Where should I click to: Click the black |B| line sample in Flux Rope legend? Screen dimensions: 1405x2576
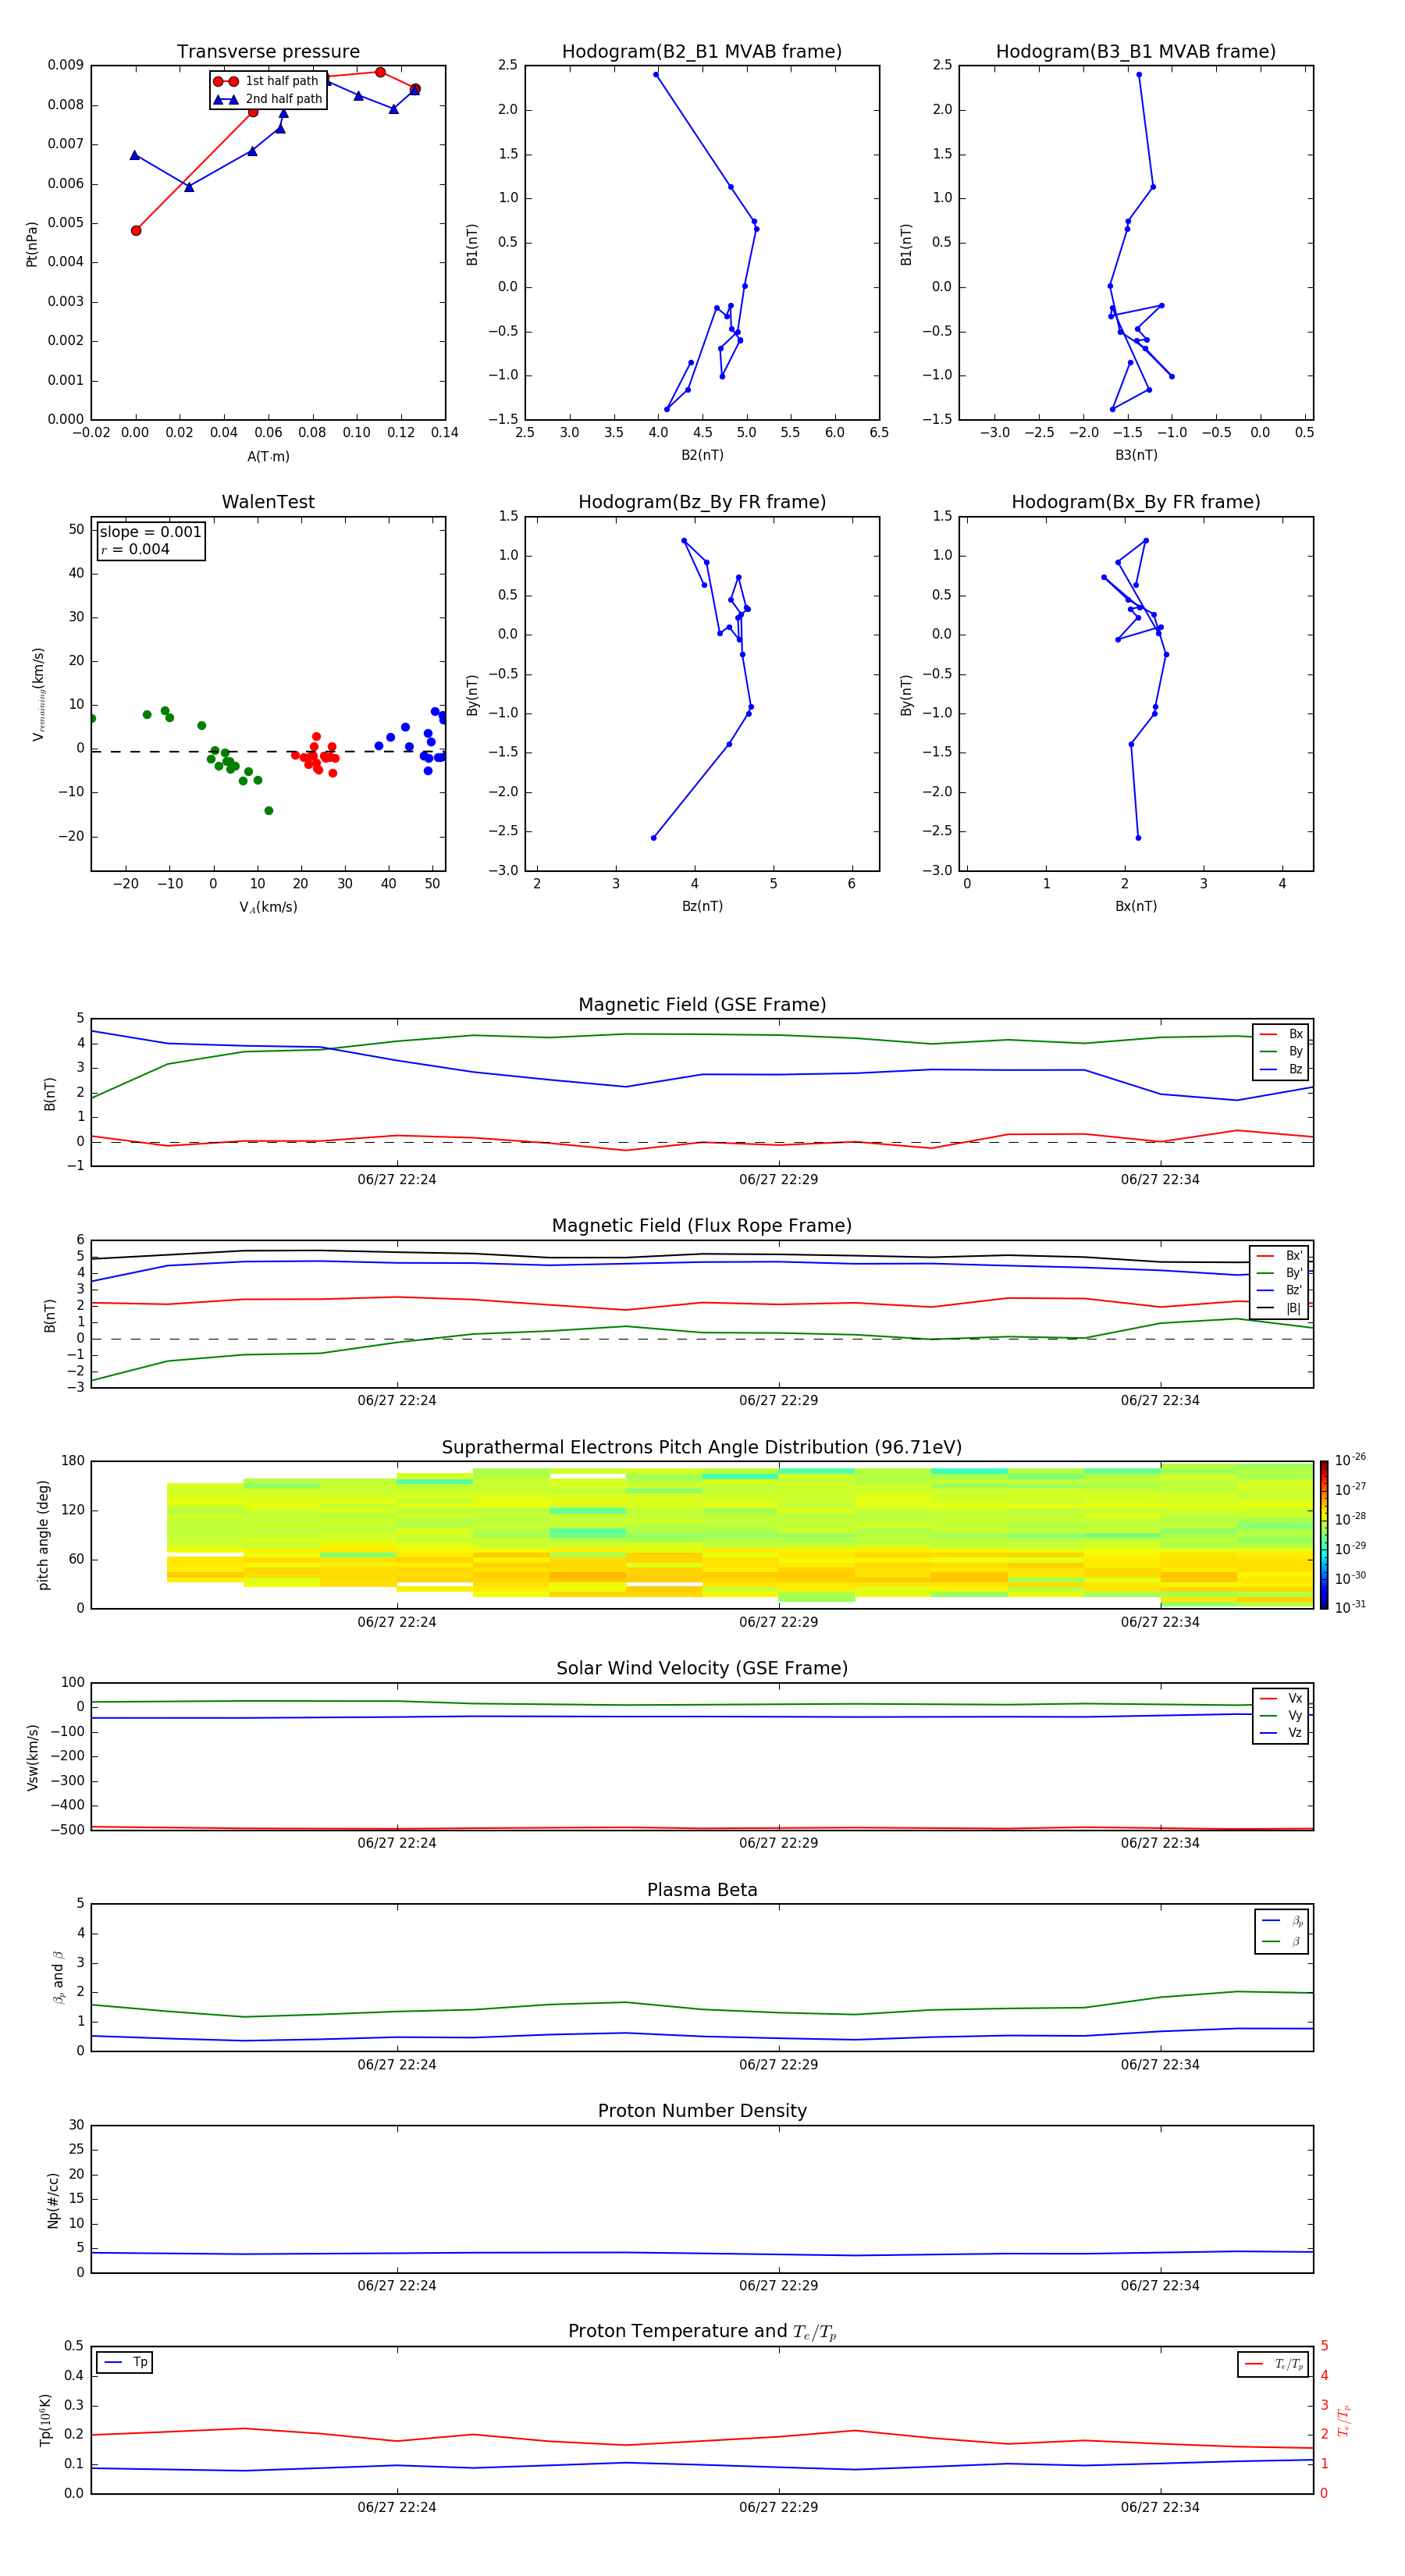1265,1308
